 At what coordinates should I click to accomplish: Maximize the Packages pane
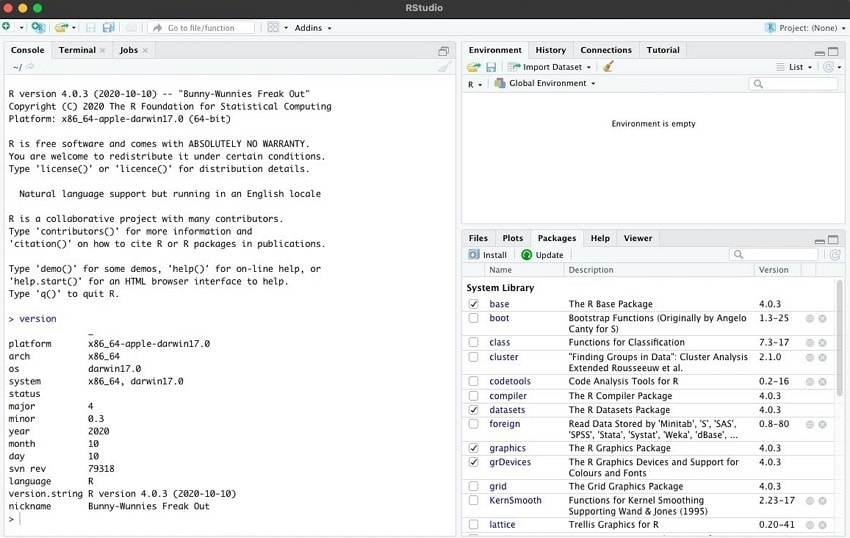833,240
